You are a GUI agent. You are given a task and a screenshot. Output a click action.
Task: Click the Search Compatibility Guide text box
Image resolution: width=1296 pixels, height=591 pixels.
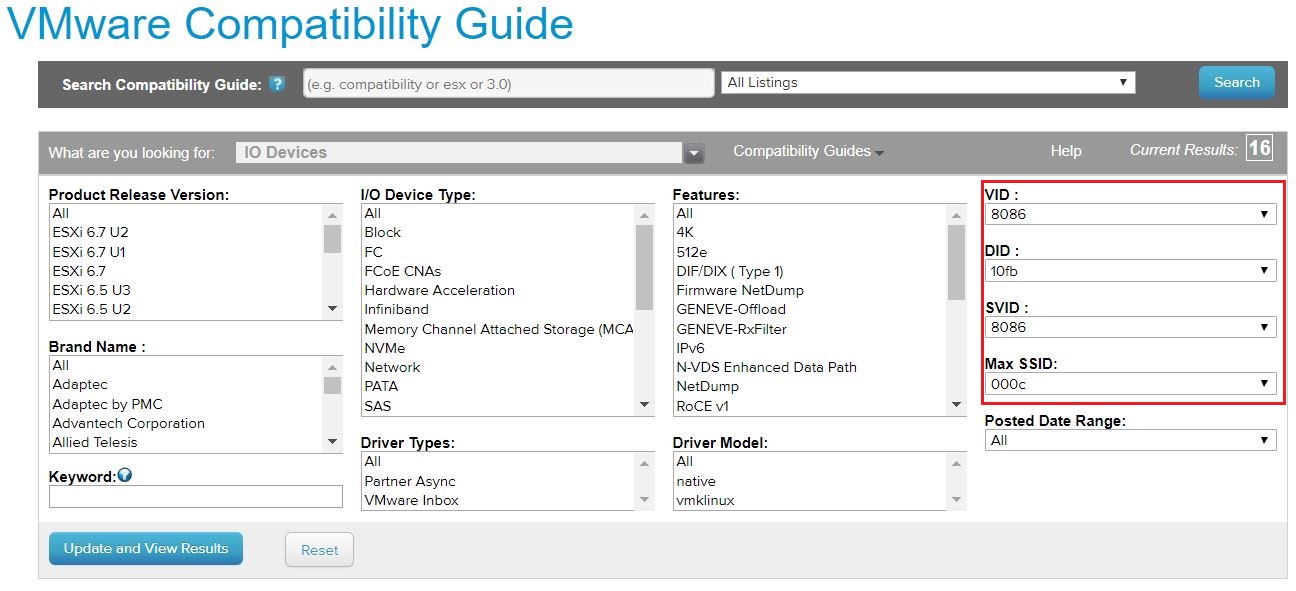pos(508,84)
